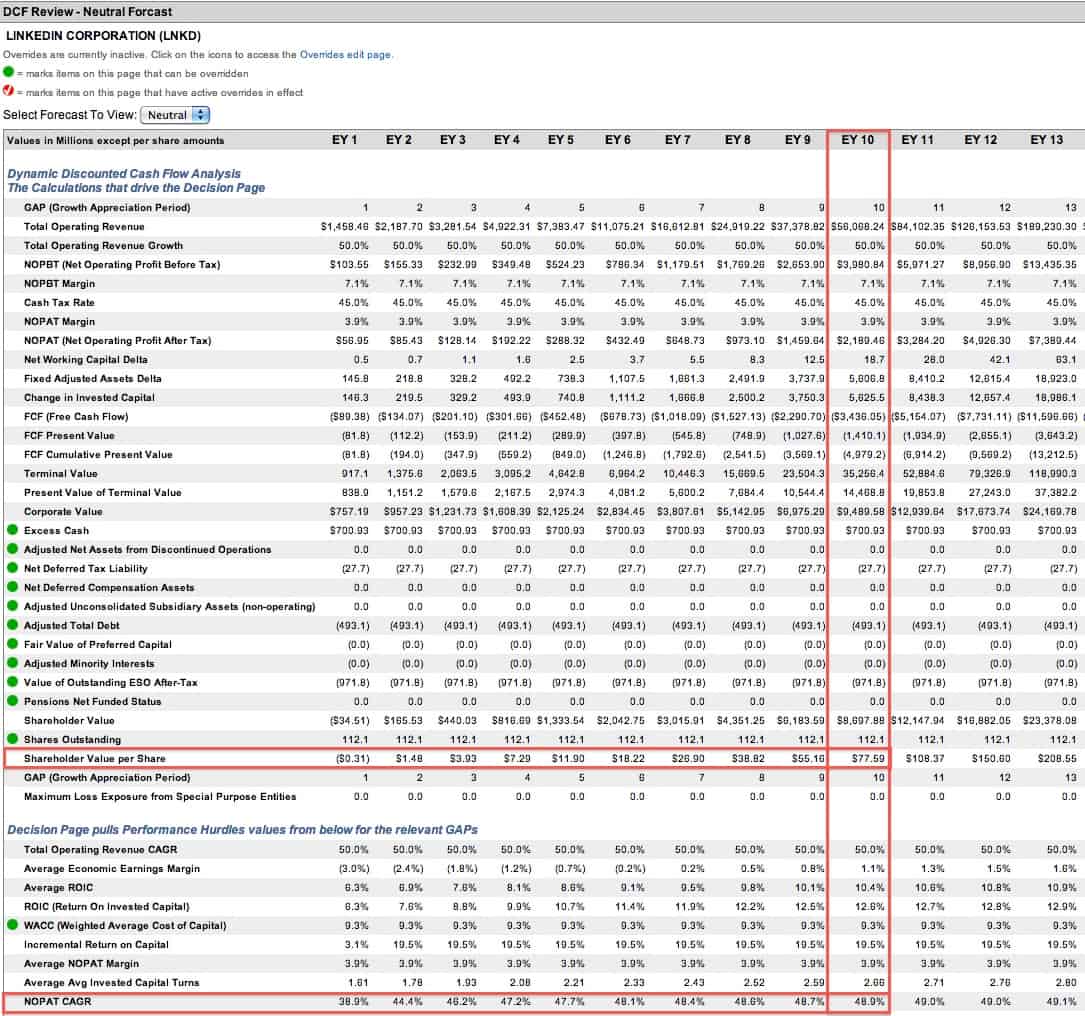Click override icon beside Net Deferred Compensation Assets
The height and width of the screenshot is (1016, 1085).
pos(12,587)
